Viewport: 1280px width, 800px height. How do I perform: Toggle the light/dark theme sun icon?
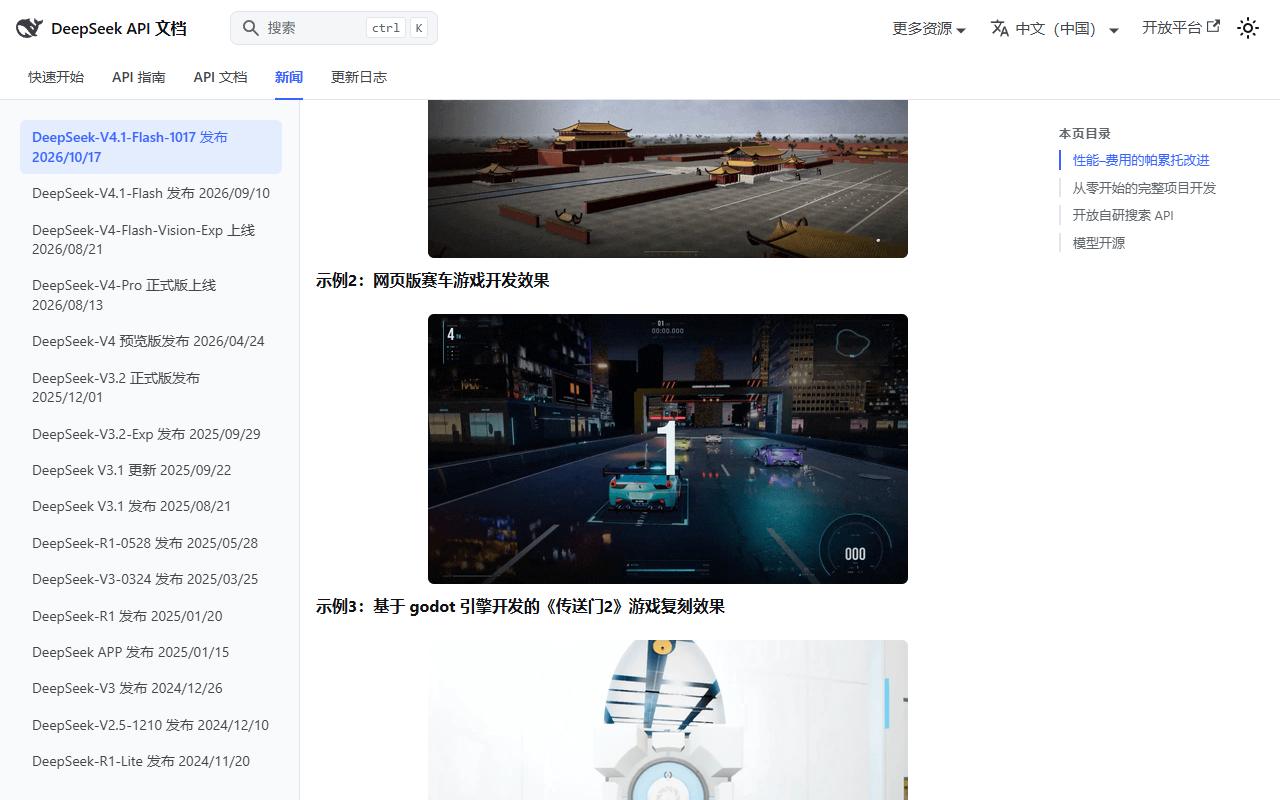[x=1248, y=28]
